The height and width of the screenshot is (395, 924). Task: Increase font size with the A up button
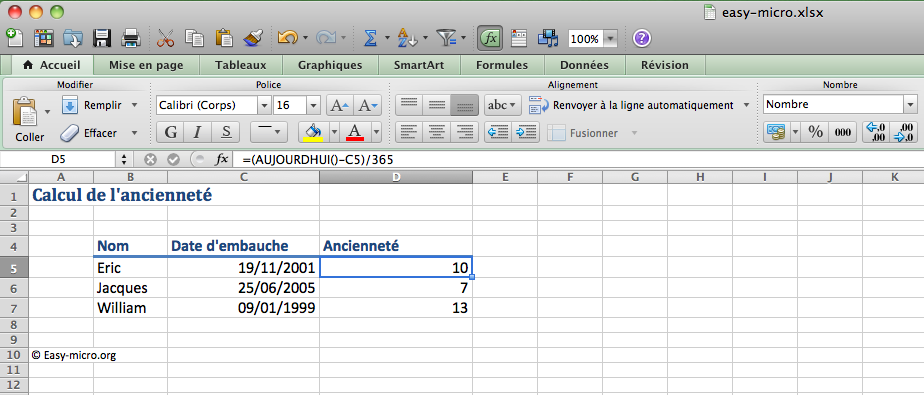click(x=340, y=106)
